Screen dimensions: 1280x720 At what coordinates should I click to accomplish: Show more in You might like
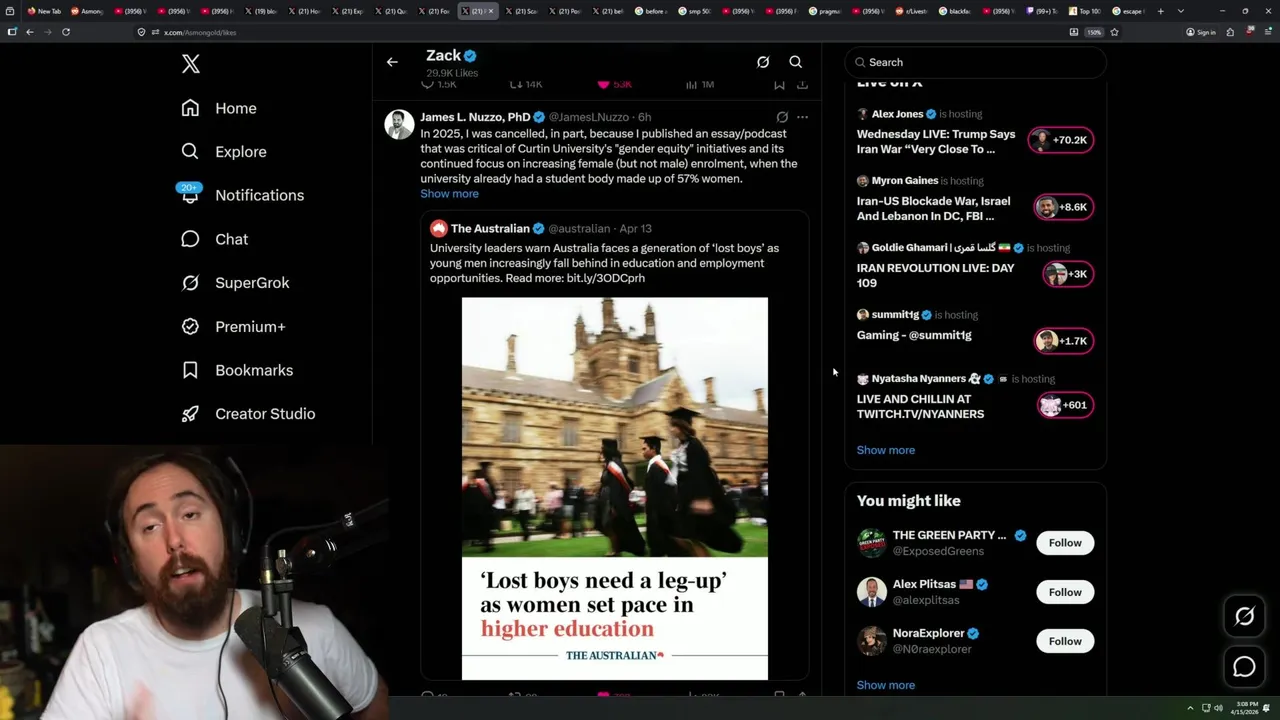click(x=885, y=685)
